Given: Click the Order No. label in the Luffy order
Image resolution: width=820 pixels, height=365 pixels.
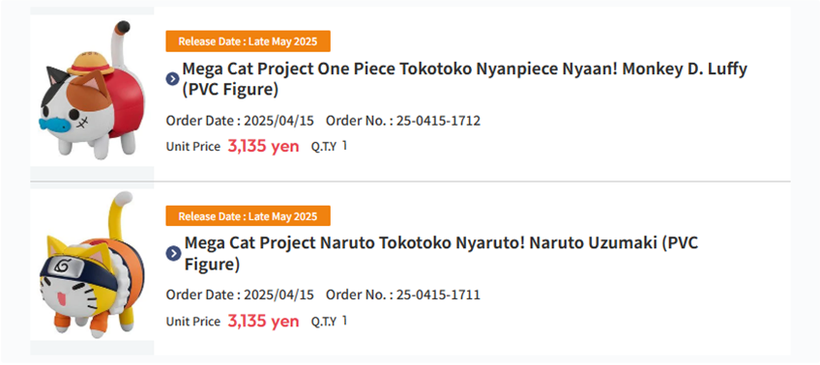Looking at the screenshot, I should (359, 121).
